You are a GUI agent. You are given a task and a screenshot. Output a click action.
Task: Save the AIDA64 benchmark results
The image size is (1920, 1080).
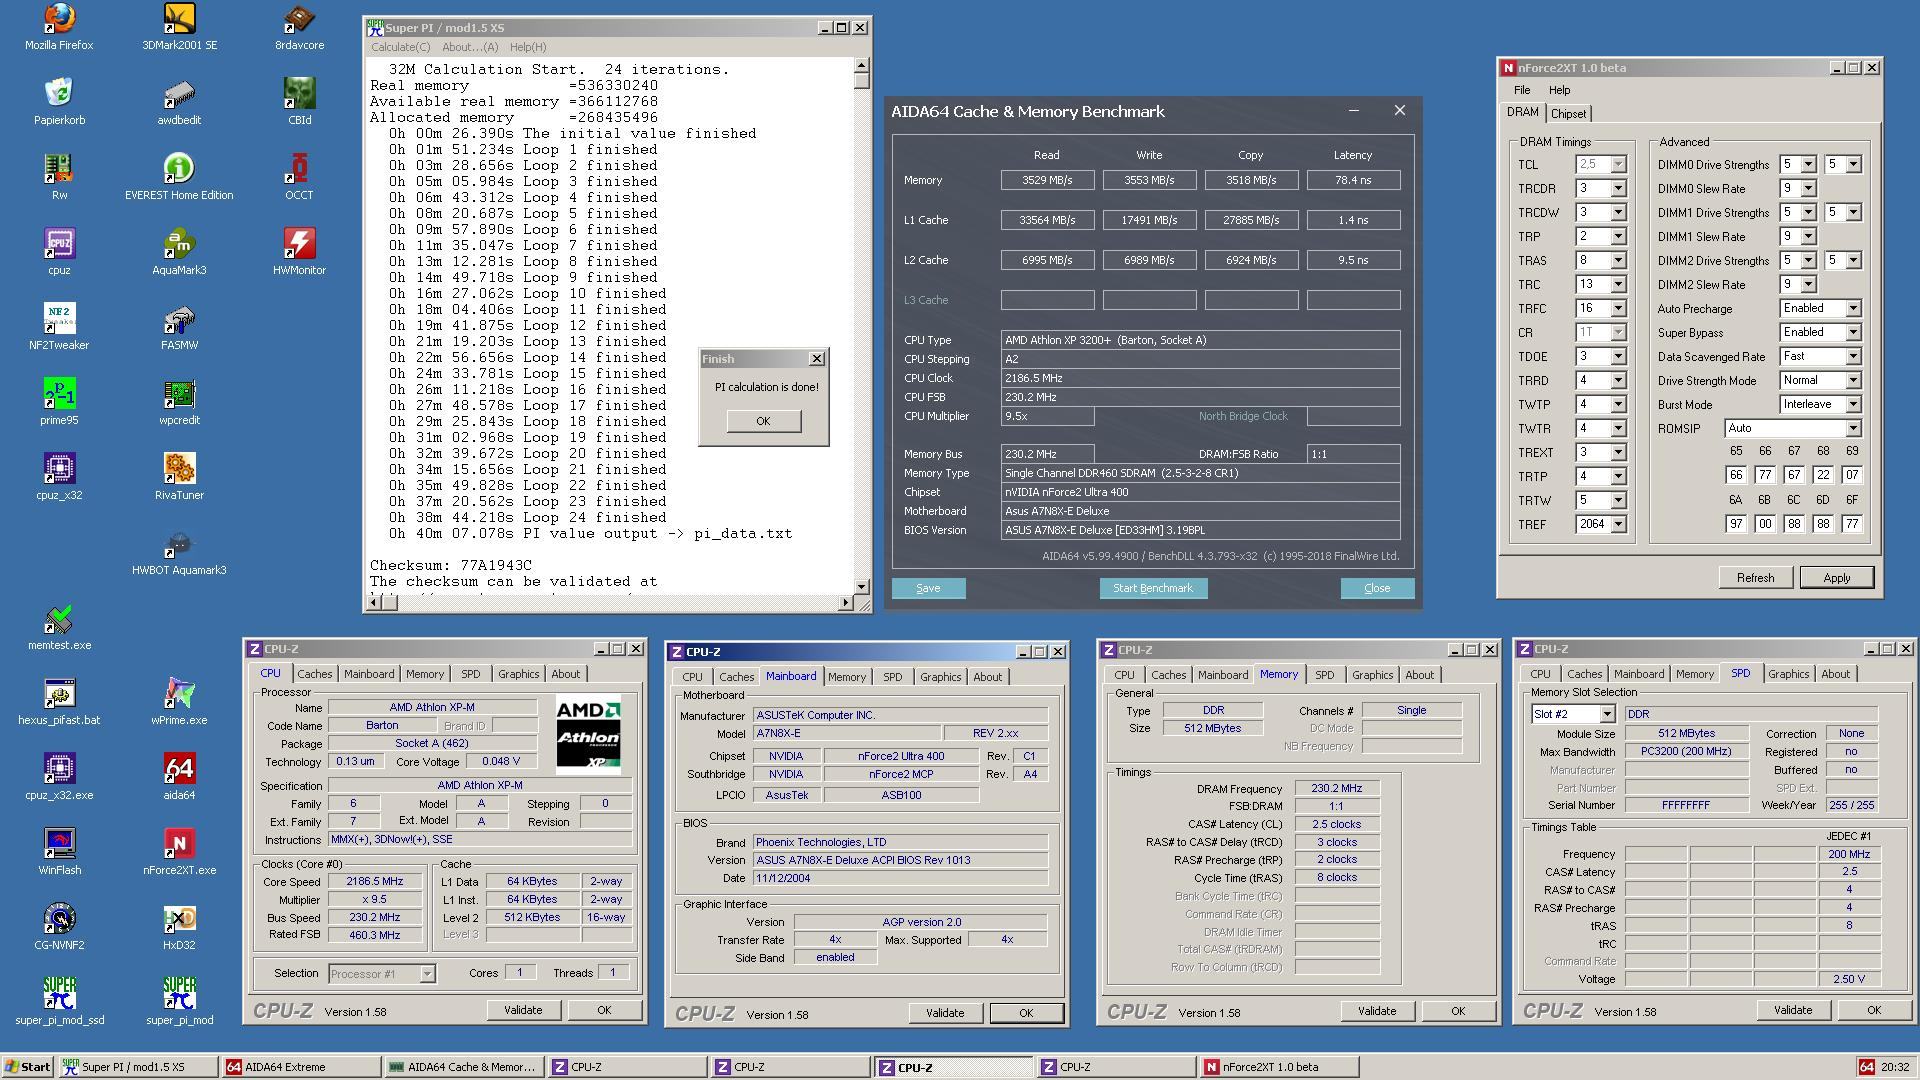[x=927, y=588]
